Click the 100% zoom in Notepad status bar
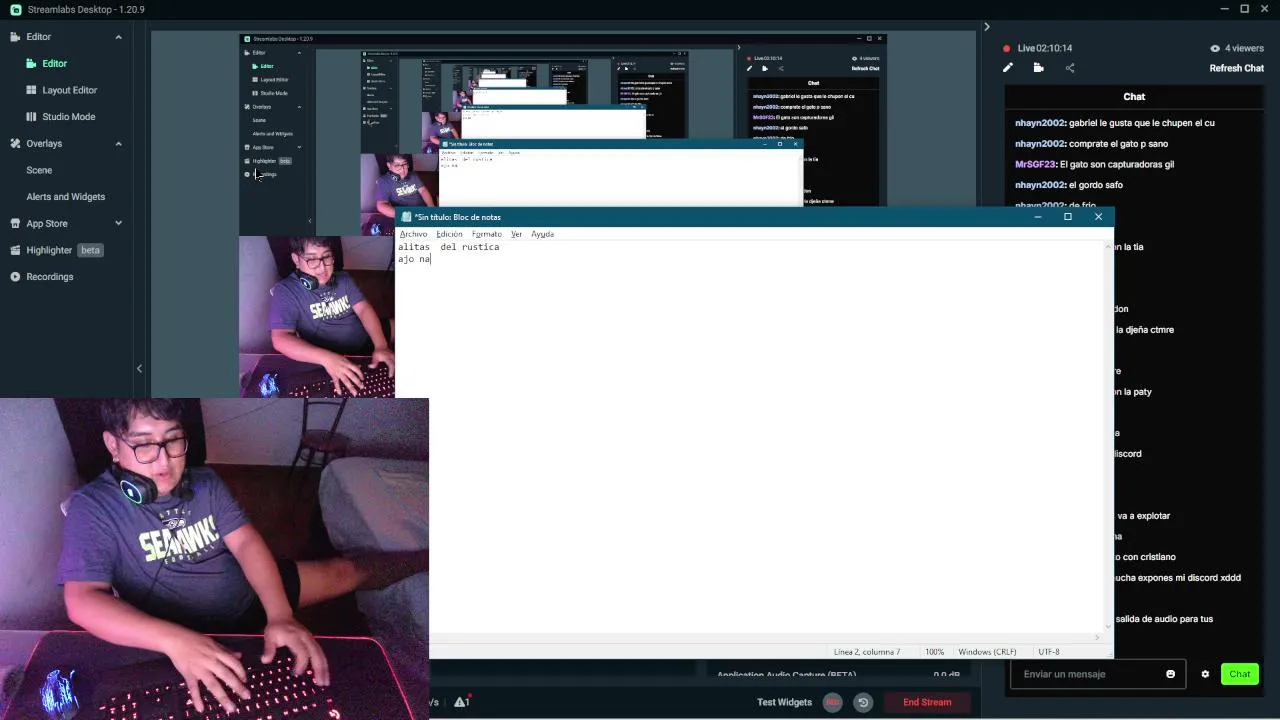This screenshot has height=720, width=1280. point(934,652)
